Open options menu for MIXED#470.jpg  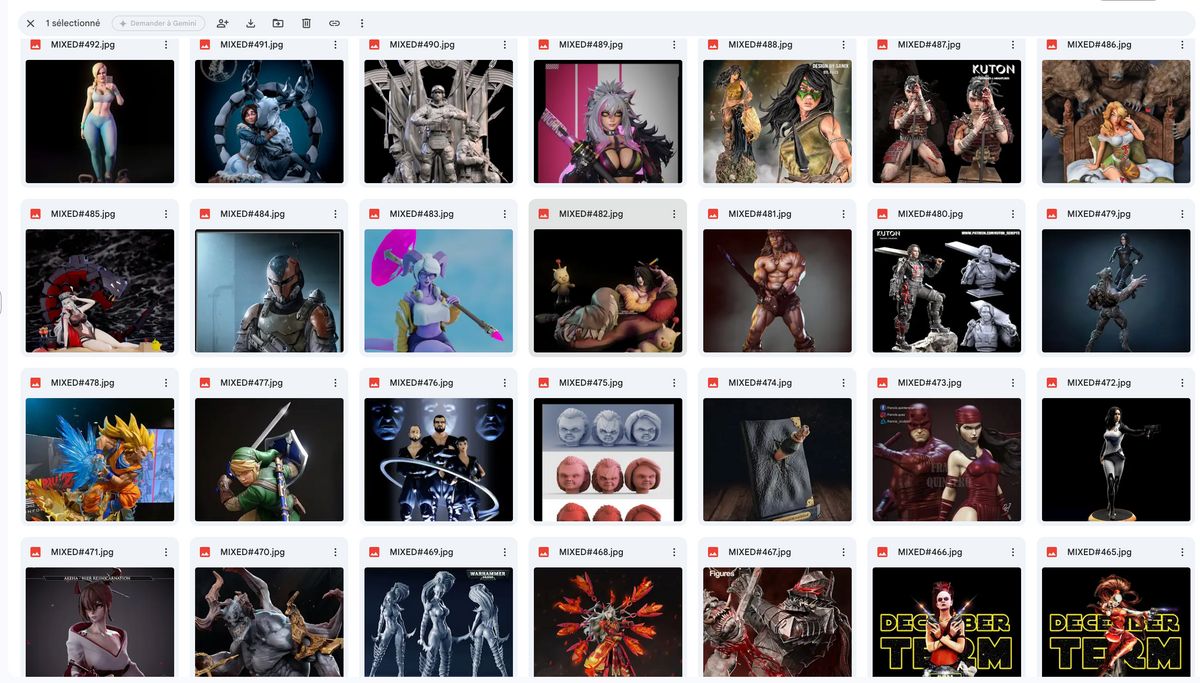335,552
